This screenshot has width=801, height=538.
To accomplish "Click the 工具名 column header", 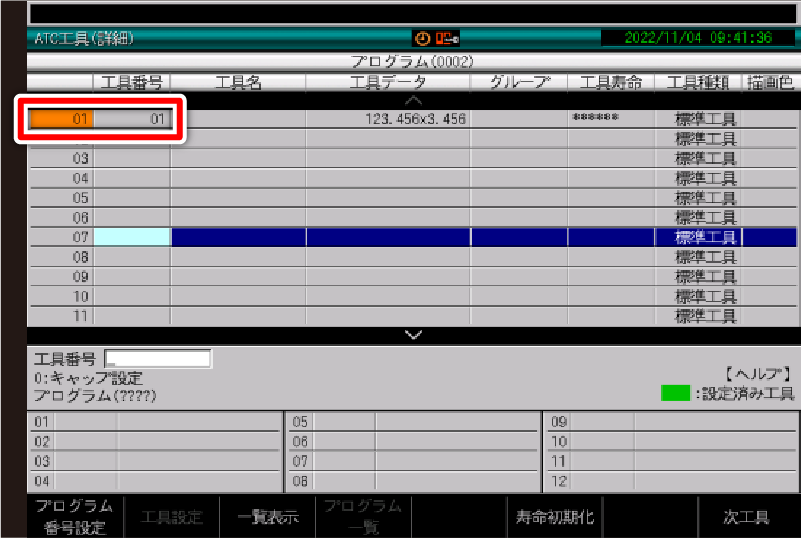I will point(238,83).
